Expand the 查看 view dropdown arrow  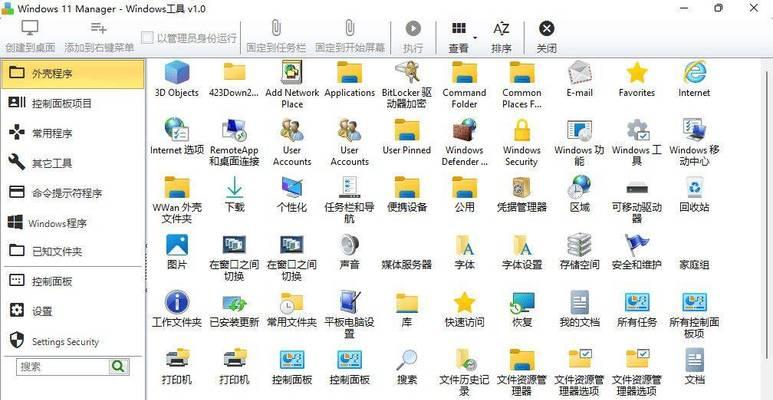click(x=475, y=37)
